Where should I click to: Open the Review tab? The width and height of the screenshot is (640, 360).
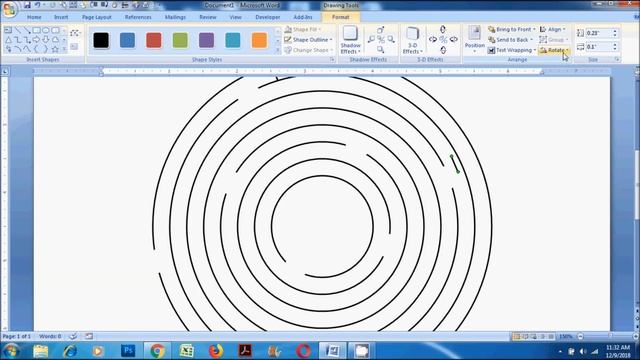208,17
